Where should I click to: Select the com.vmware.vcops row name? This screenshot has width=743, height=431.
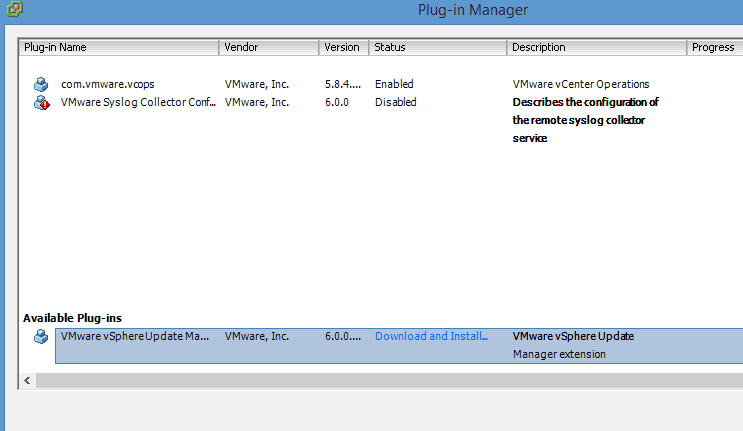[108, 84]
